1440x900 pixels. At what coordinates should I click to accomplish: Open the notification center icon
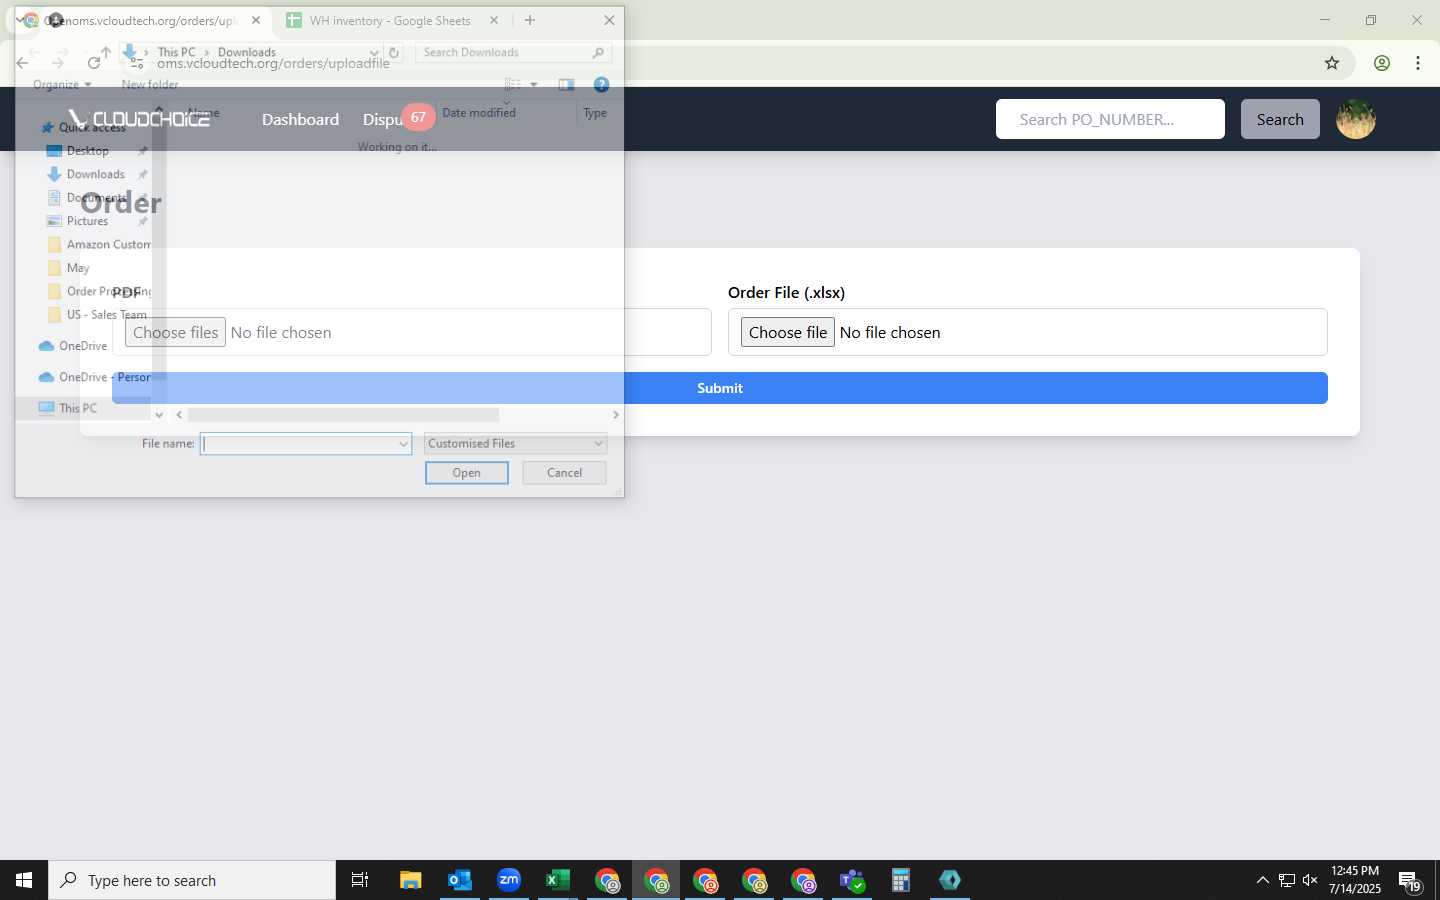pos(1409,881)
